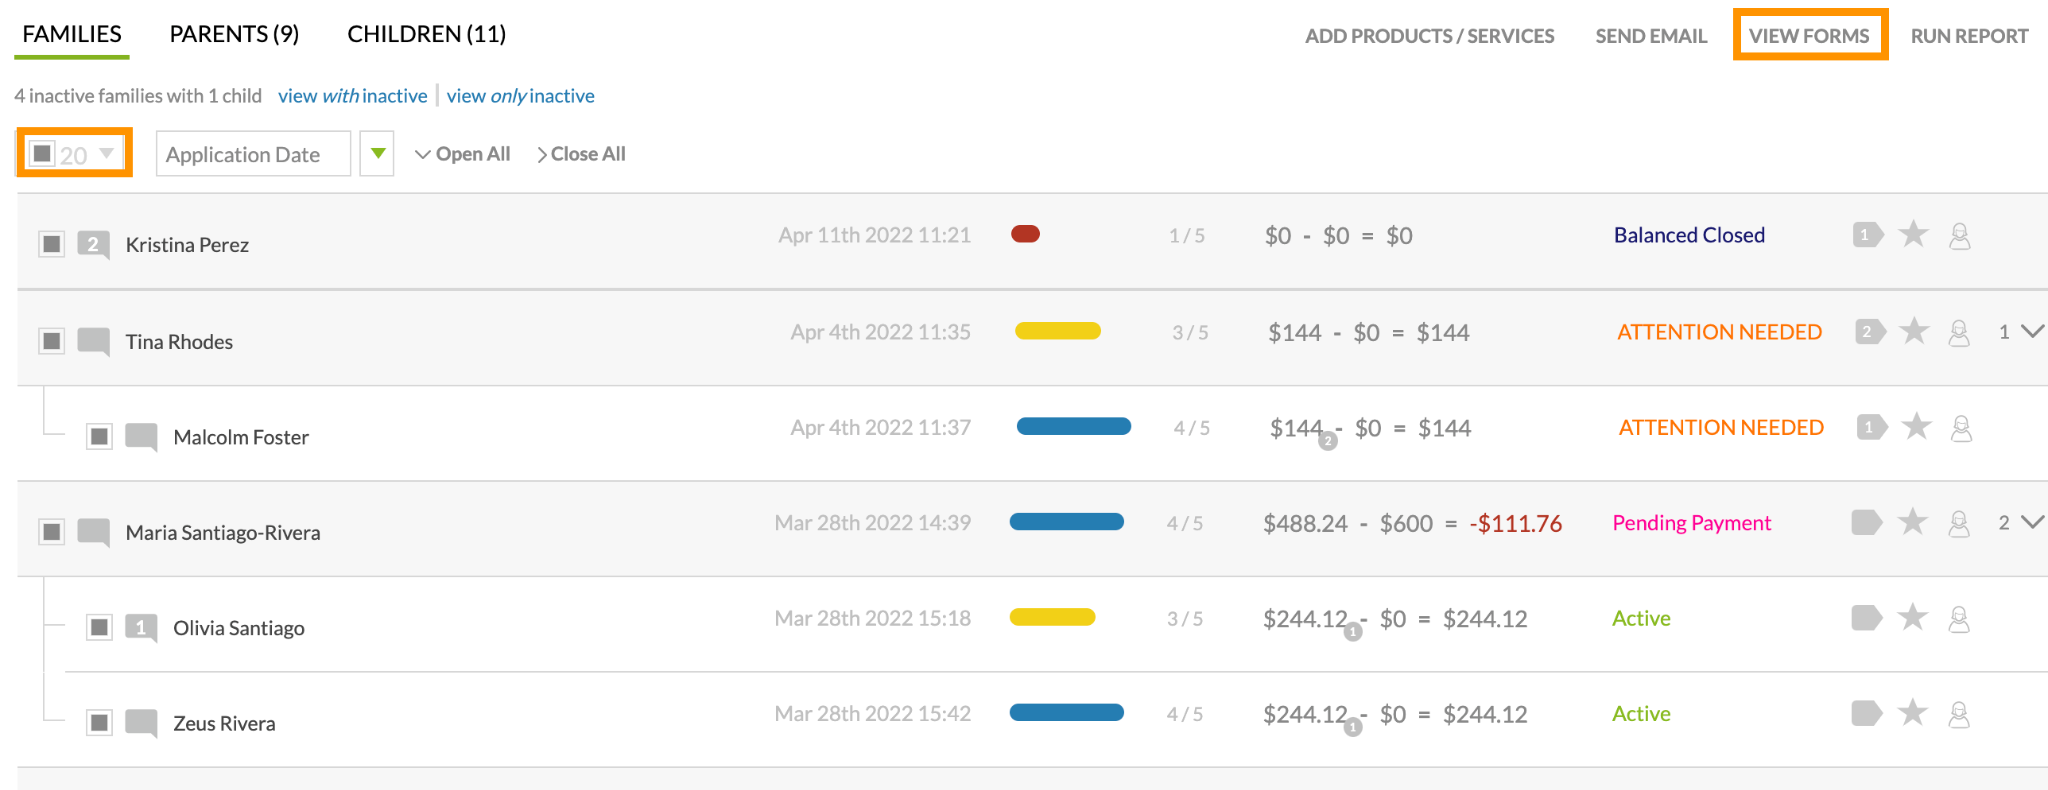Toggle checkbox for Zeus Rivera
Image resolution: width=2048 pixels, height=790 pixels.
click(99, 722)
